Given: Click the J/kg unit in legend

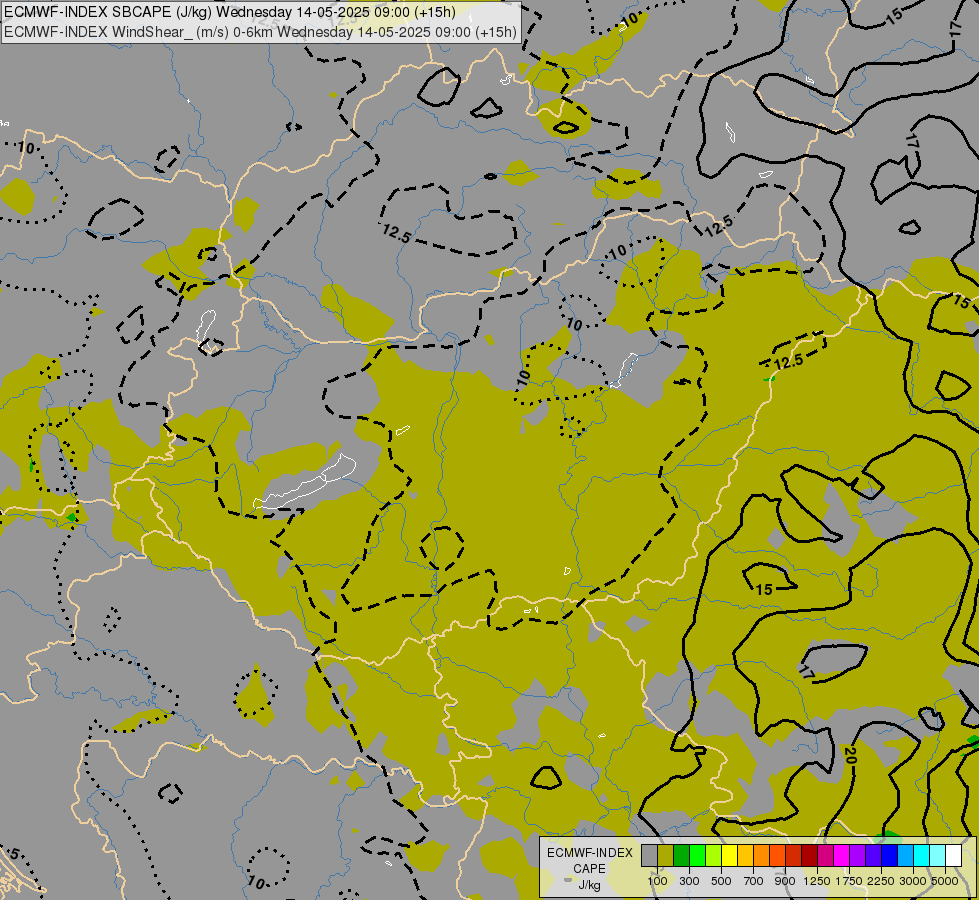Looking at the screenshot, I should (x=589, y=886).
